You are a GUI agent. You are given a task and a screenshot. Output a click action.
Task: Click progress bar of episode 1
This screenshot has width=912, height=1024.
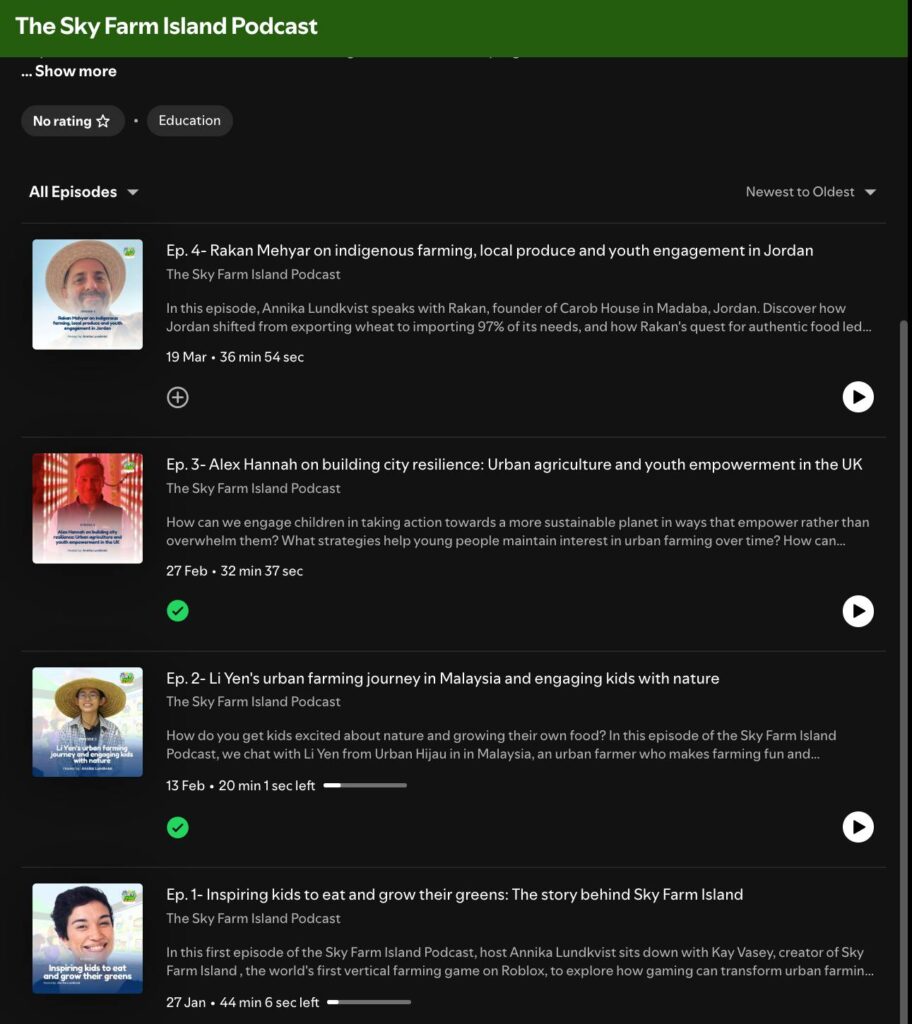pos(369,1002)
